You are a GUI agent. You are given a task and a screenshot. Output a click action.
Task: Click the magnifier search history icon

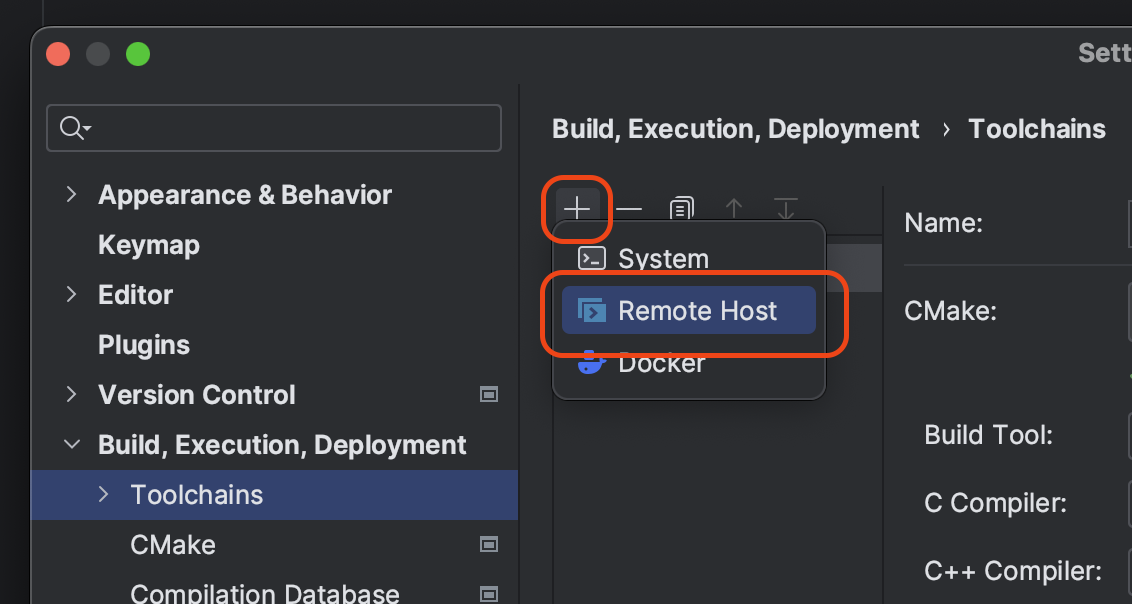pyautogui.click(x=75, y=128)
